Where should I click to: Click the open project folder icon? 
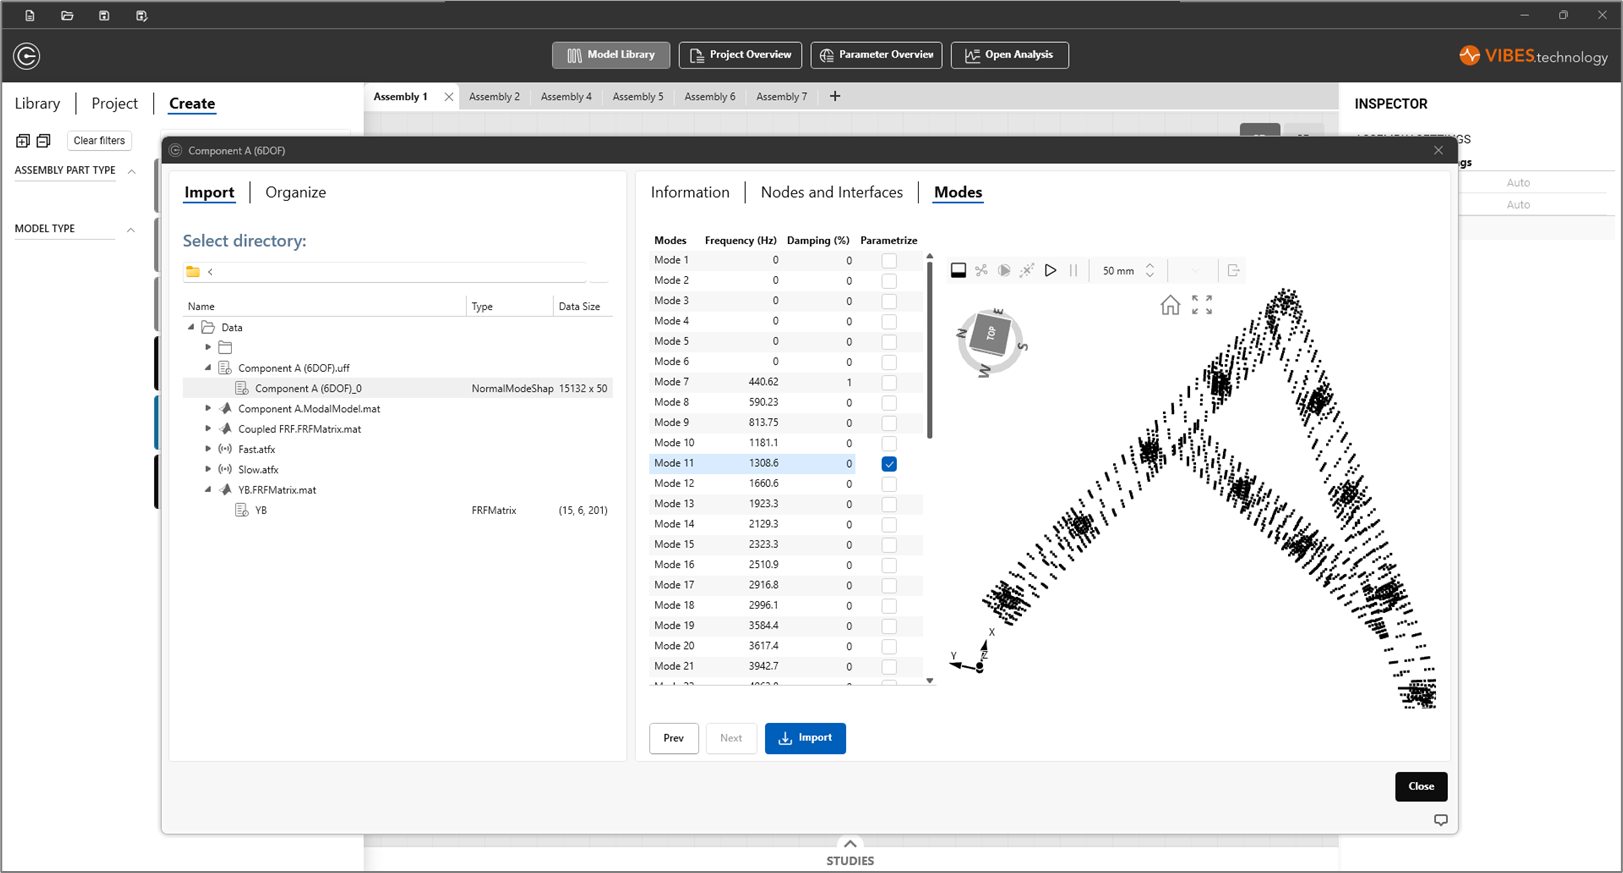point(67,16)
